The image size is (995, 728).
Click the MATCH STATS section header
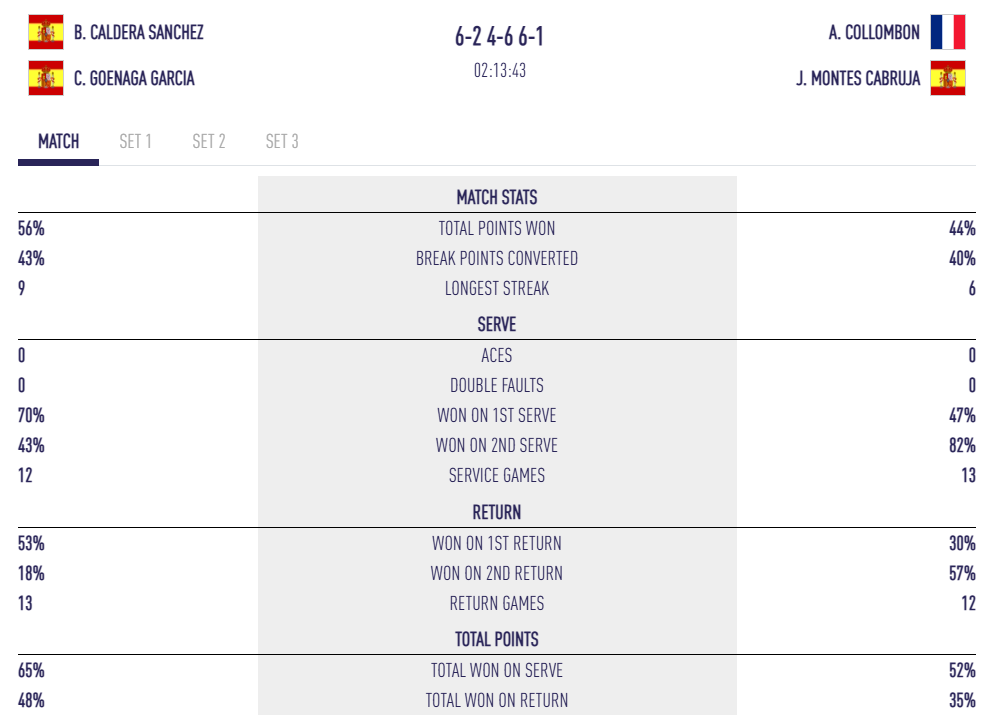[x=497, y=197]
